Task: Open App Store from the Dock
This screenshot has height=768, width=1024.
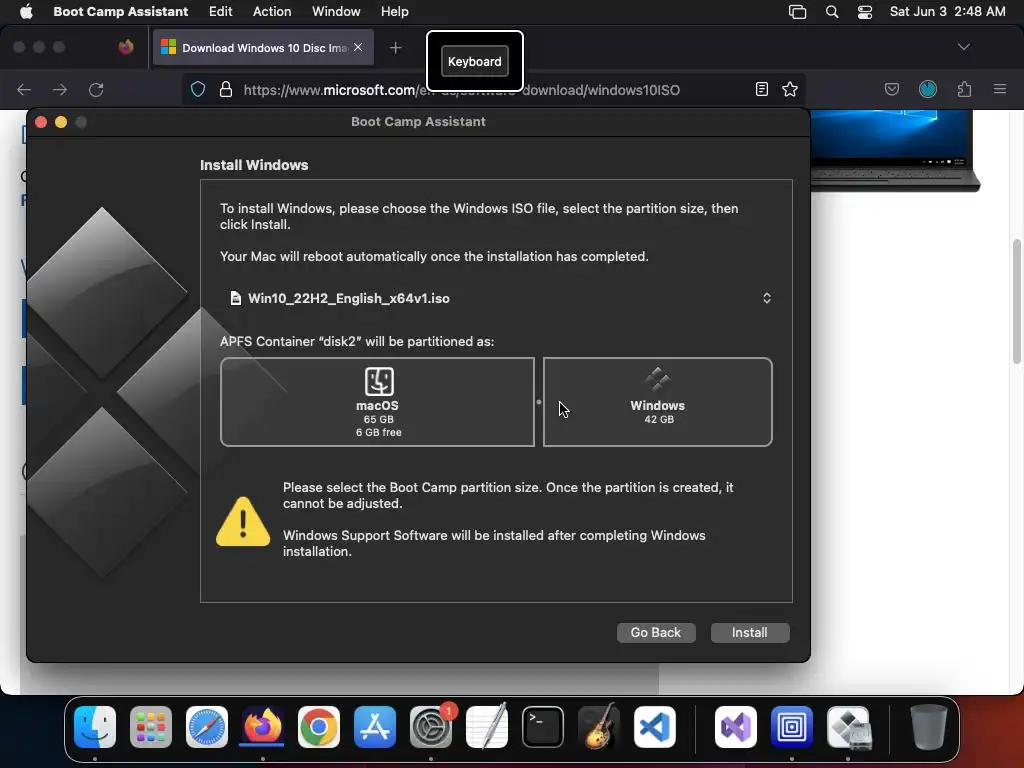Action: tap(375, 727)
